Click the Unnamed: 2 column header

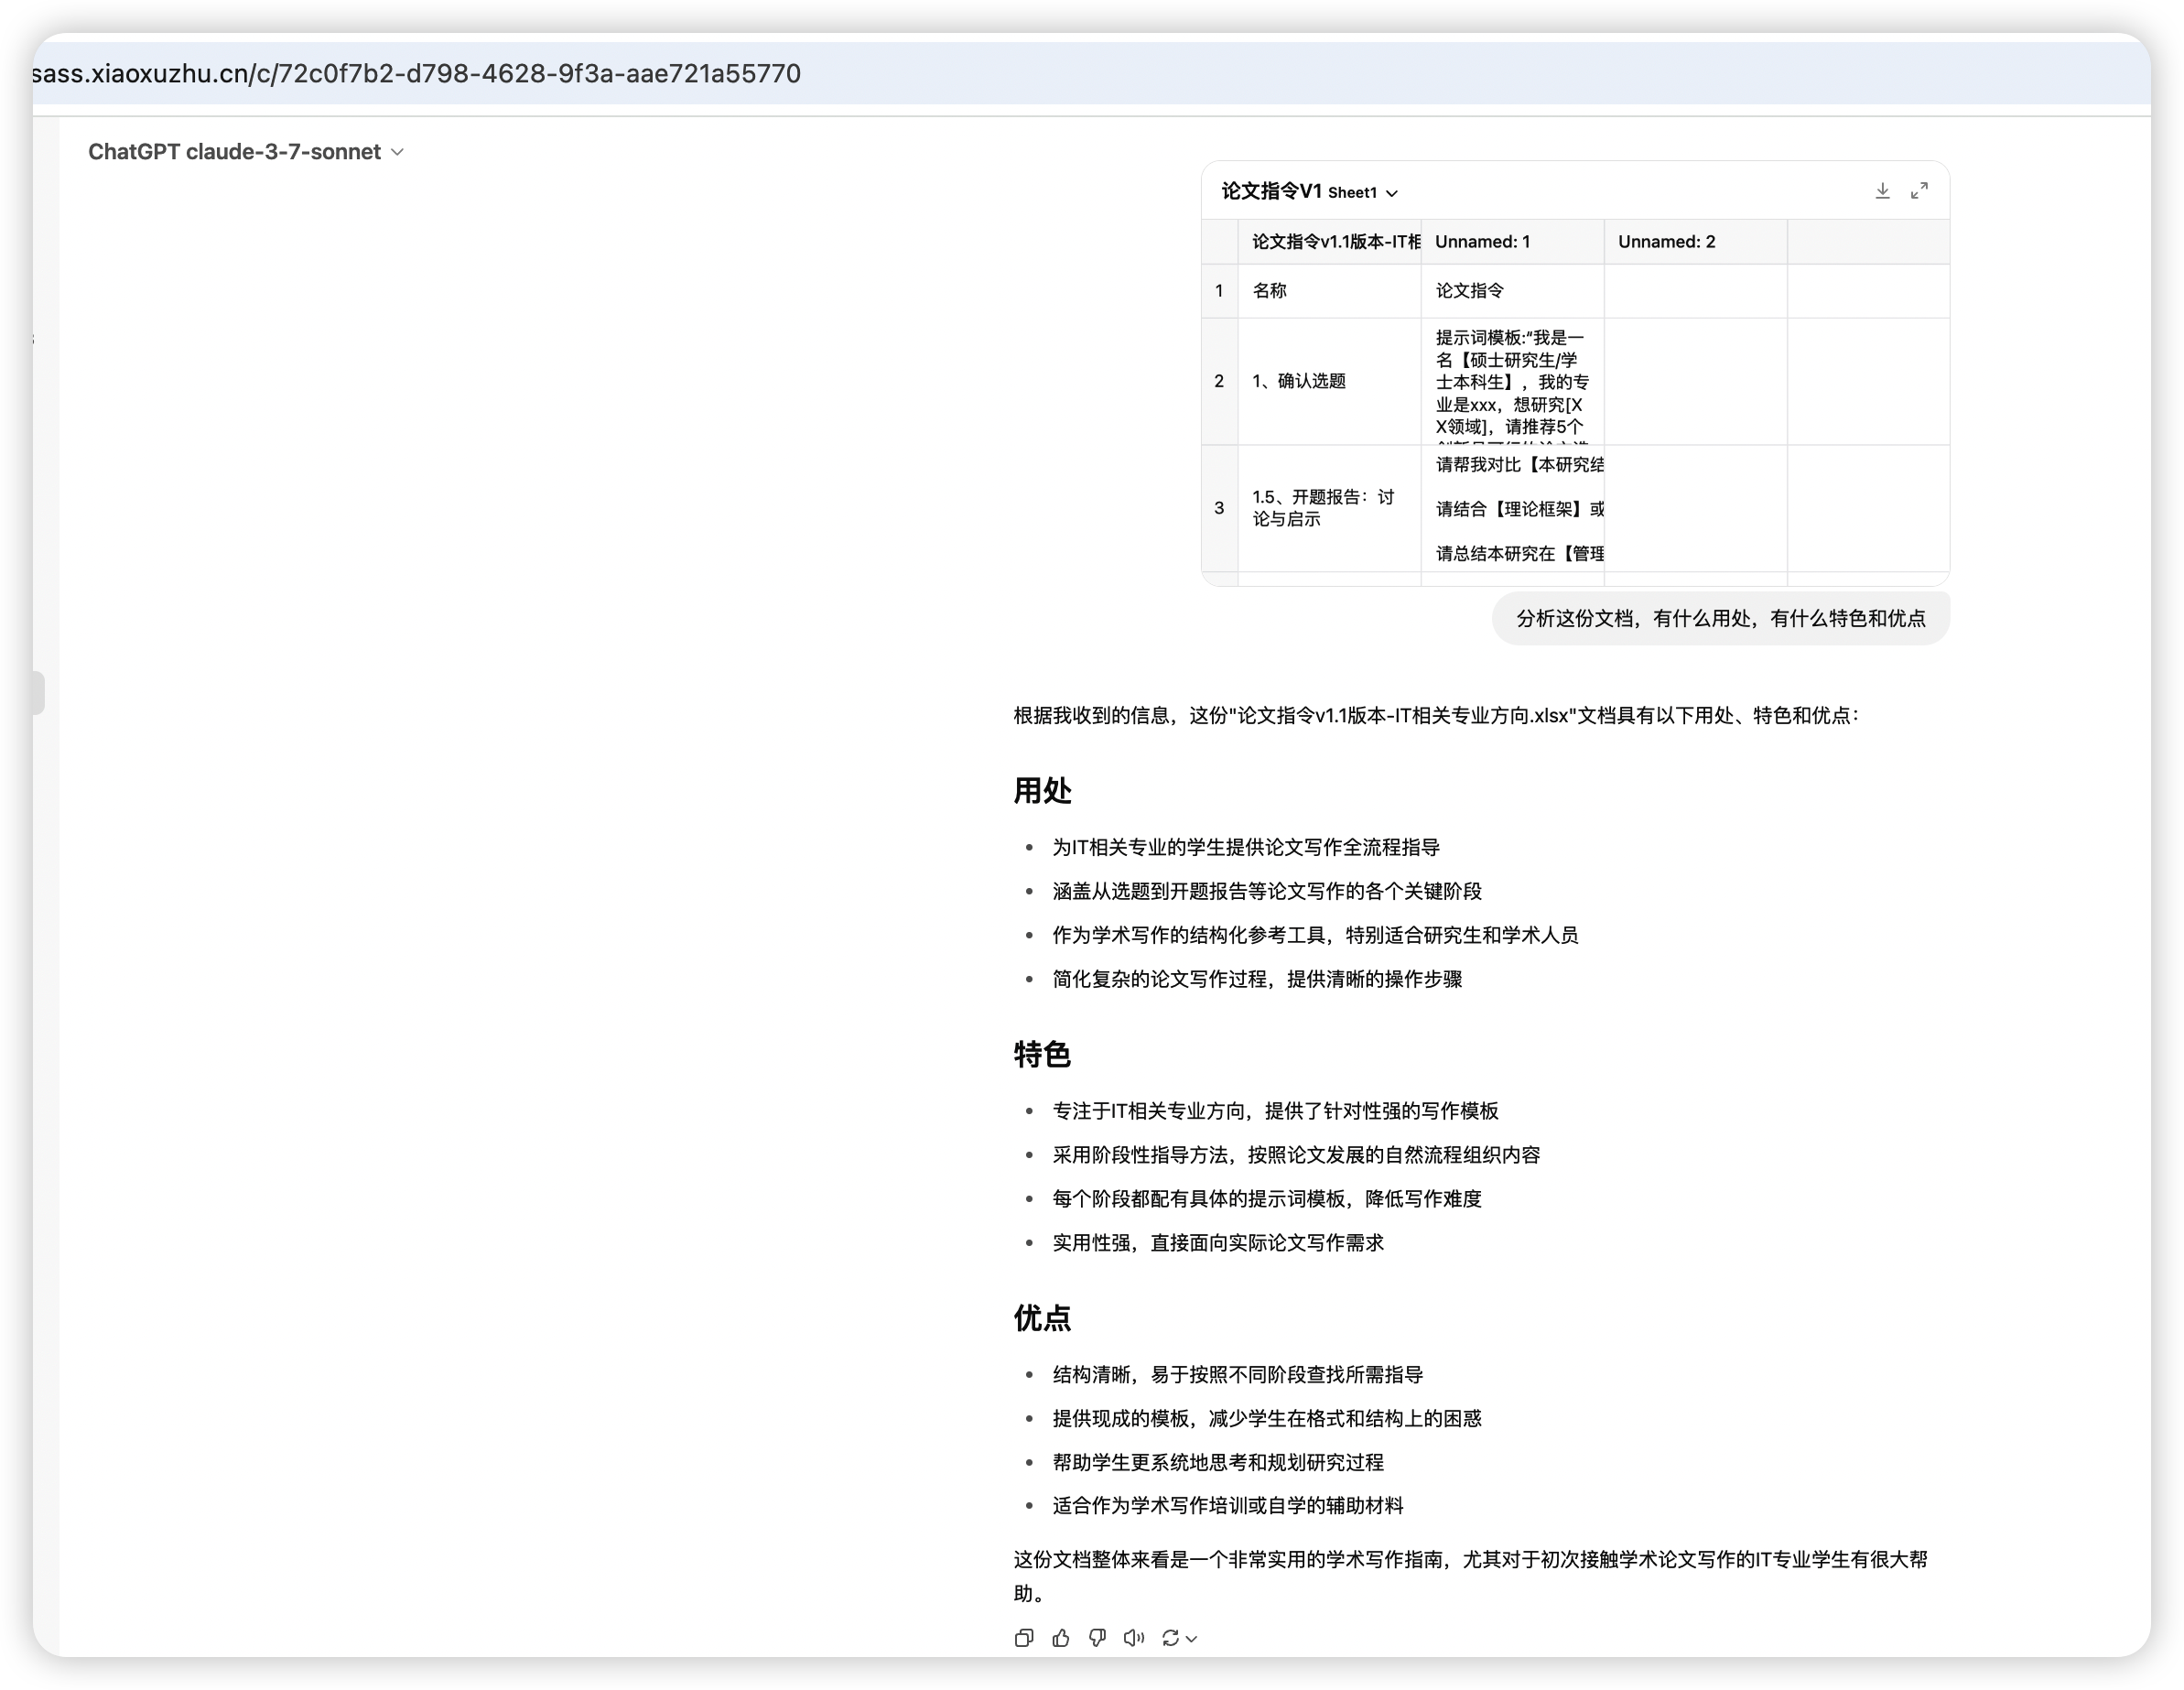1666,242
